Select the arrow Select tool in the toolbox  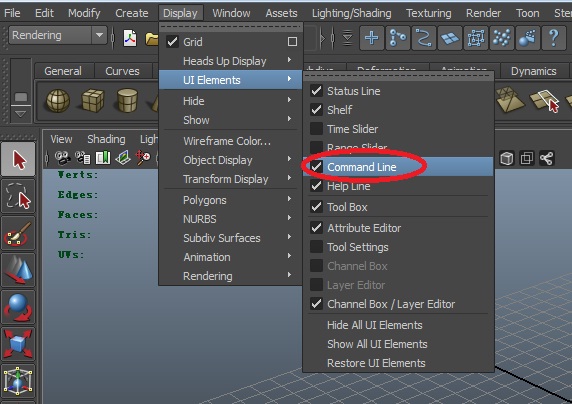pyautogui.click(x=18, y=159)
